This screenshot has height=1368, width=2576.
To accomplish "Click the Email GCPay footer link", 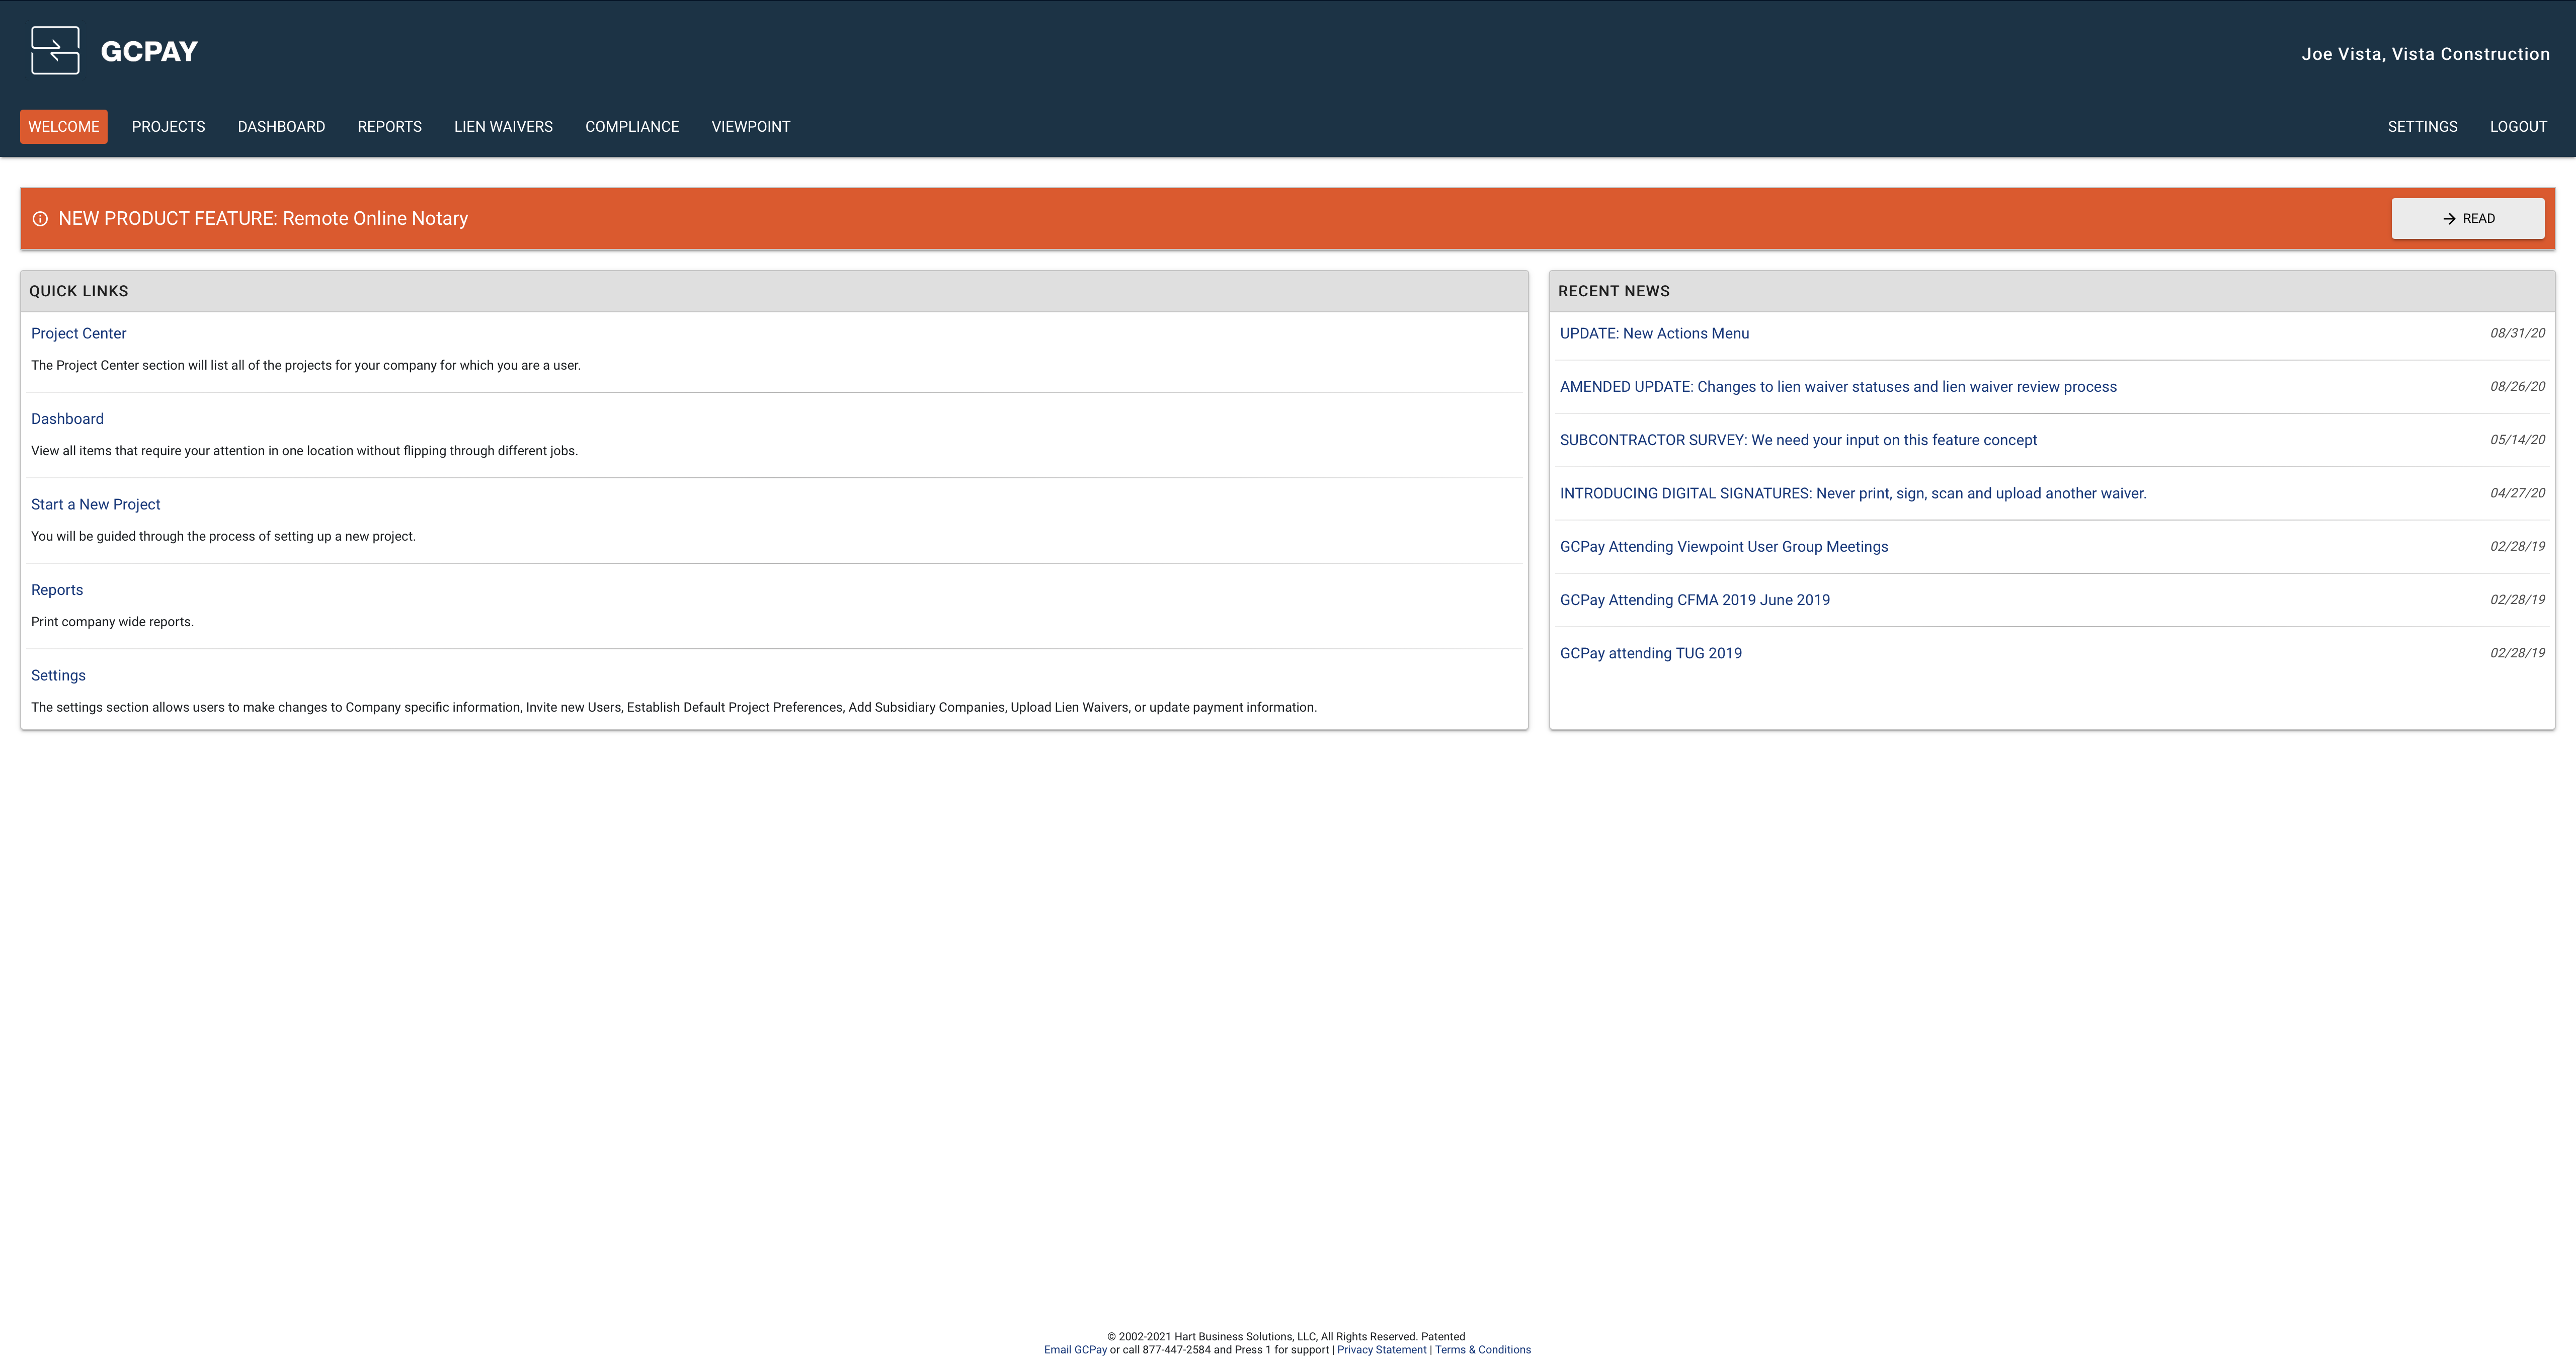I will click(x=1075, y=1350).
